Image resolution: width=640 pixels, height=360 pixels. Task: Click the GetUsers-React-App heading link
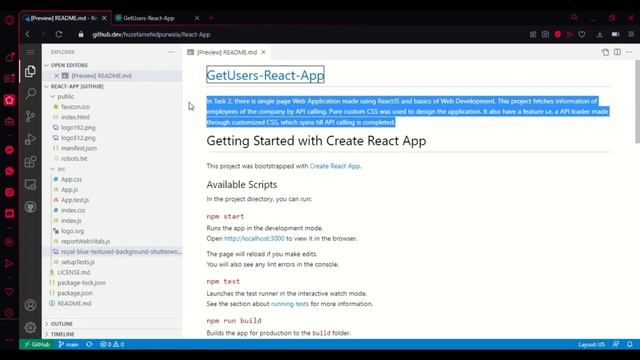265,75
